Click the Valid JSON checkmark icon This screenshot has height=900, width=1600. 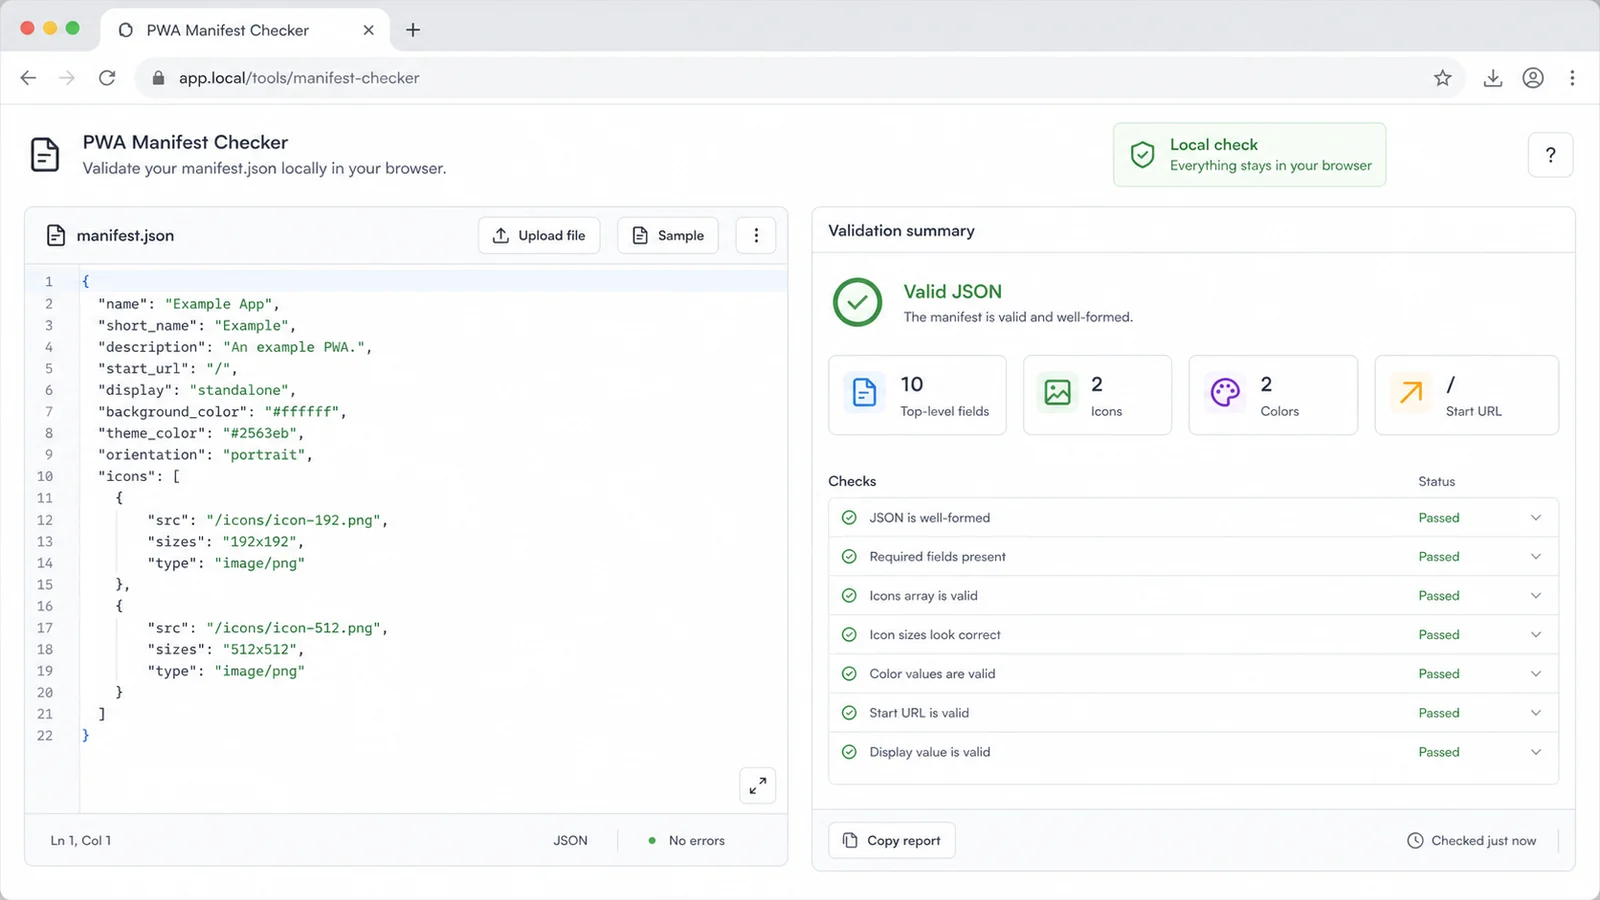[x=858, y=302]
